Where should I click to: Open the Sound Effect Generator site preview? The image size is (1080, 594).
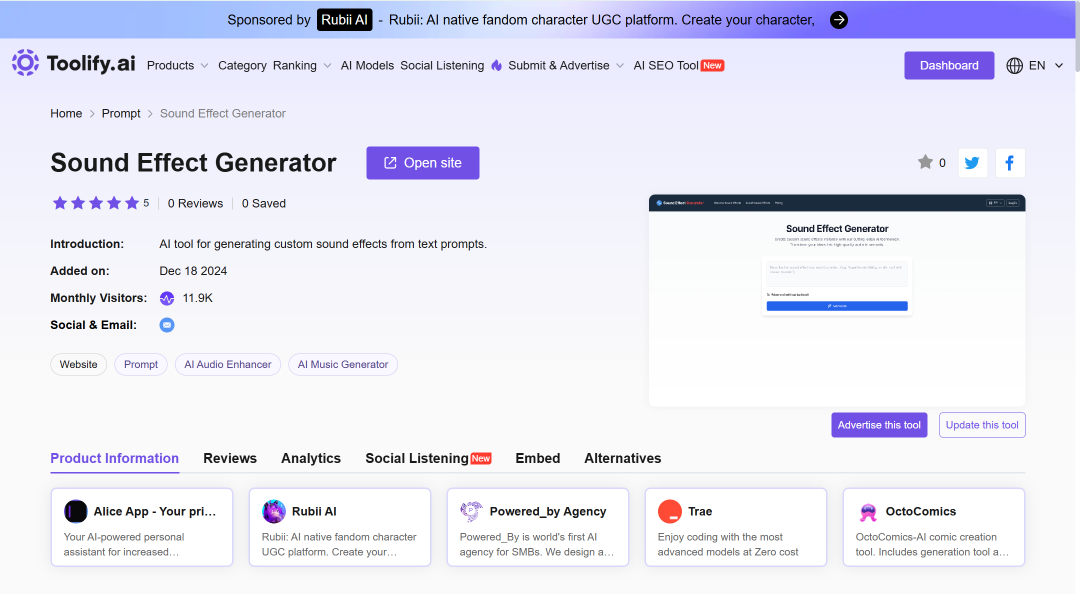pos(837,300)
